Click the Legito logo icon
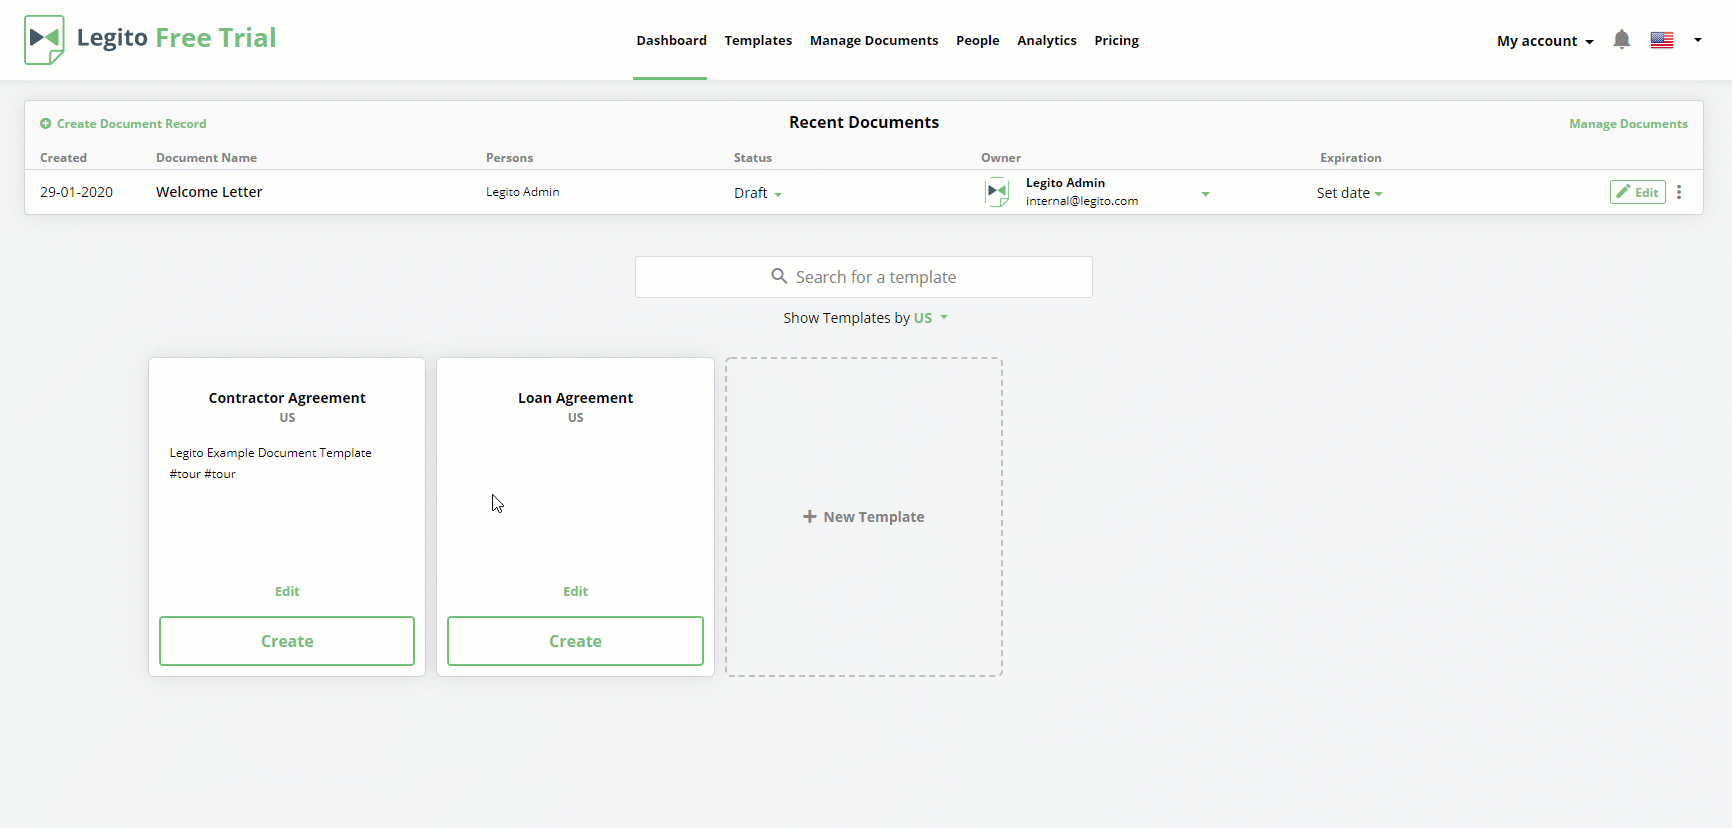This screenshot has width=1732, height=828. click(44, 40)
